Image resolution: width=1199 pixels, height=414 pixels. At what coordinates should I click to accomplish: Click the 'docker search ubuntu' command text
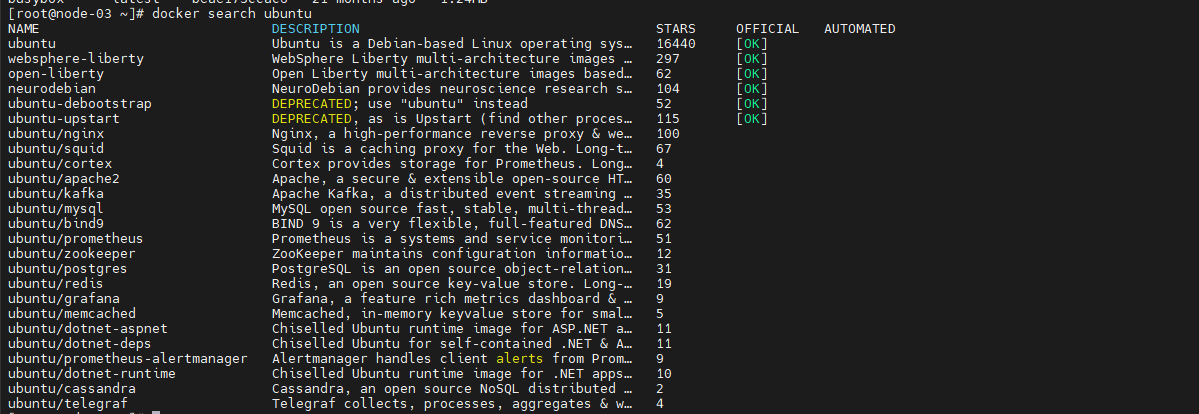[232, 14]
